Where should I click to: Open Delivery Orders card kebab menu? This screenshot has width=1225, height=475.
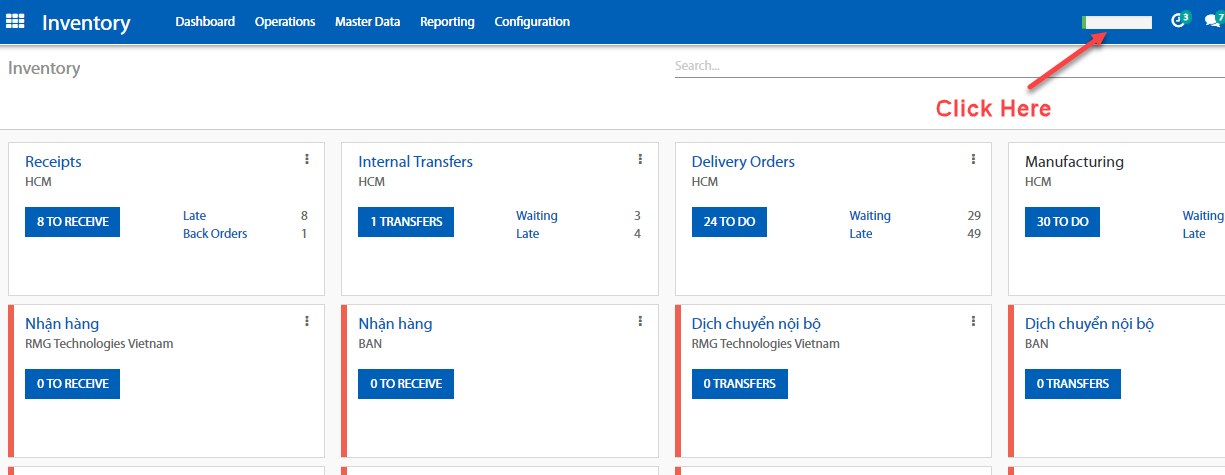coord(973,159)
